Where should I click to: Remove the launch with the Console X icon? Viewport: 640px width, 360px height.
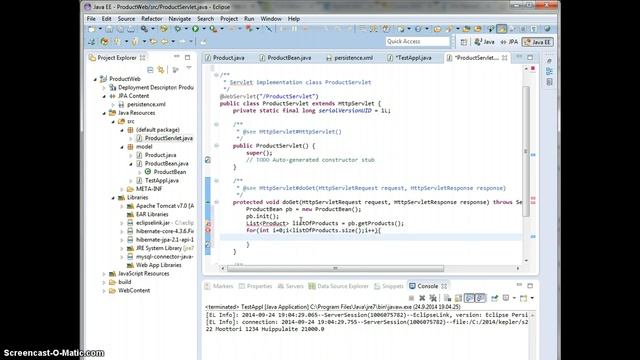[x=422, y=298]
